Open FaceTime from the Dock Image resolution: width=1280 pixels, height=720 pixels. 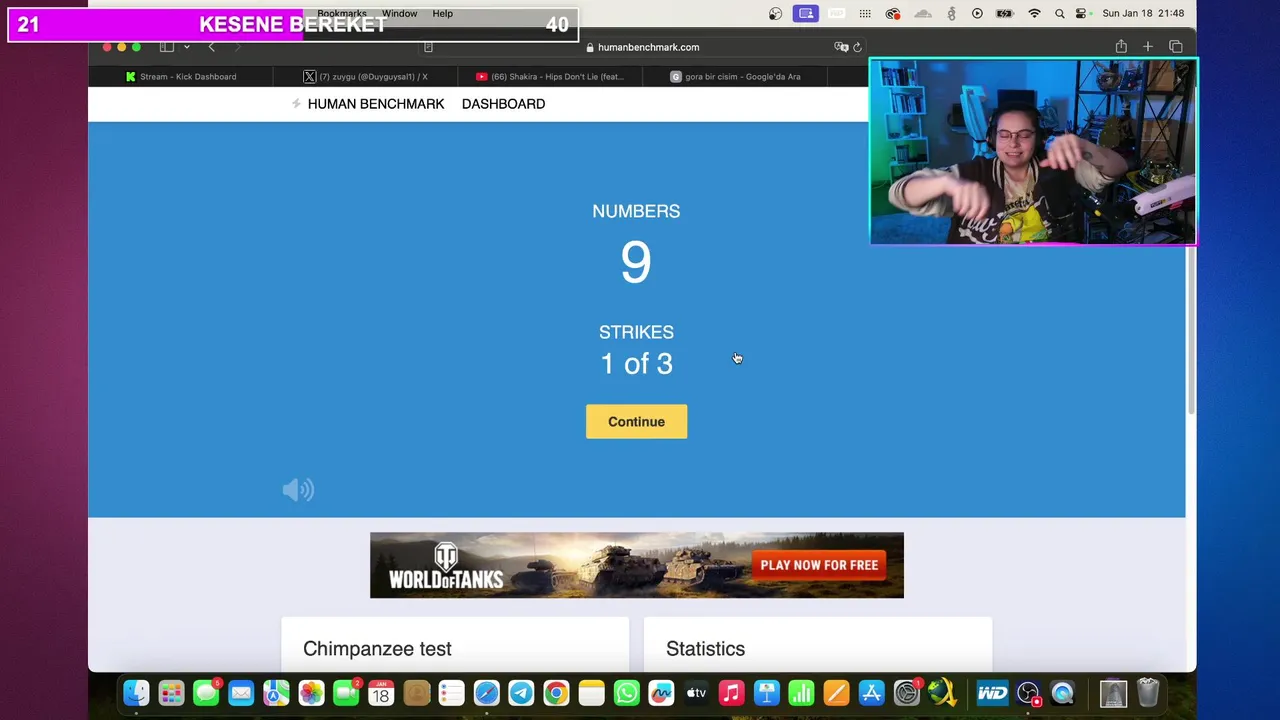pyautogui.click(x=346, y=692)
